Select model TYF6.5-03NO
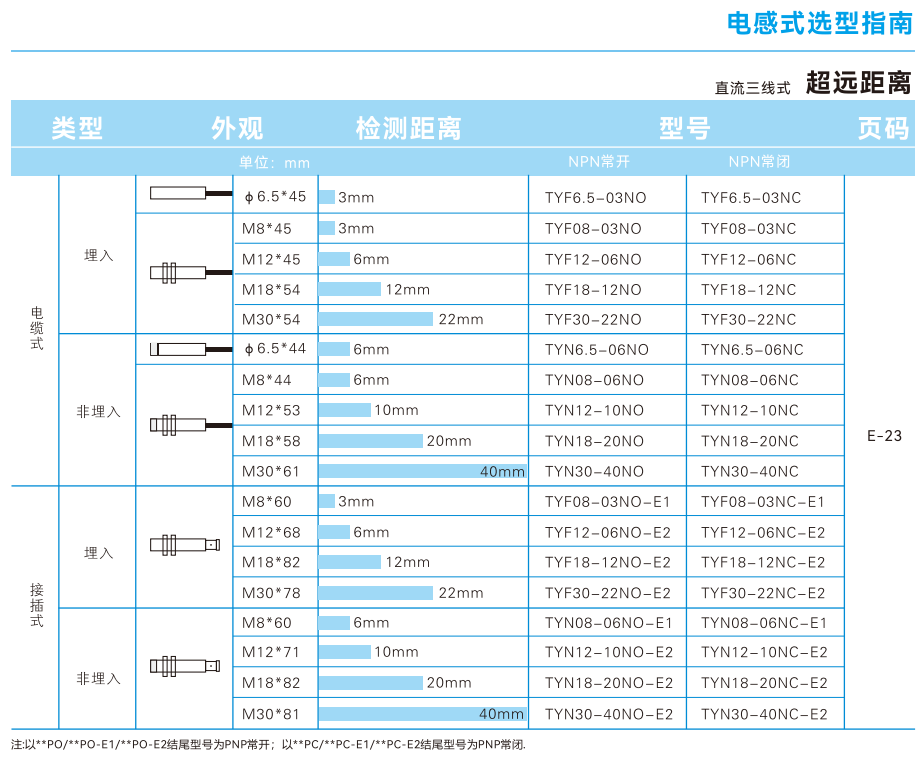 [595, 198]
